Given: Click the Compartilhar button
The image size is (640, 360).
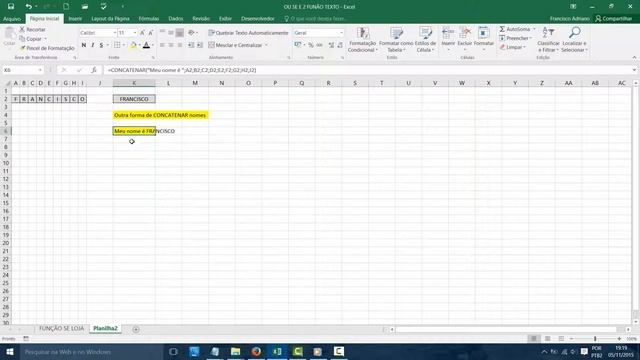Looking at the screenshot, I should click(x=613, y=19).
